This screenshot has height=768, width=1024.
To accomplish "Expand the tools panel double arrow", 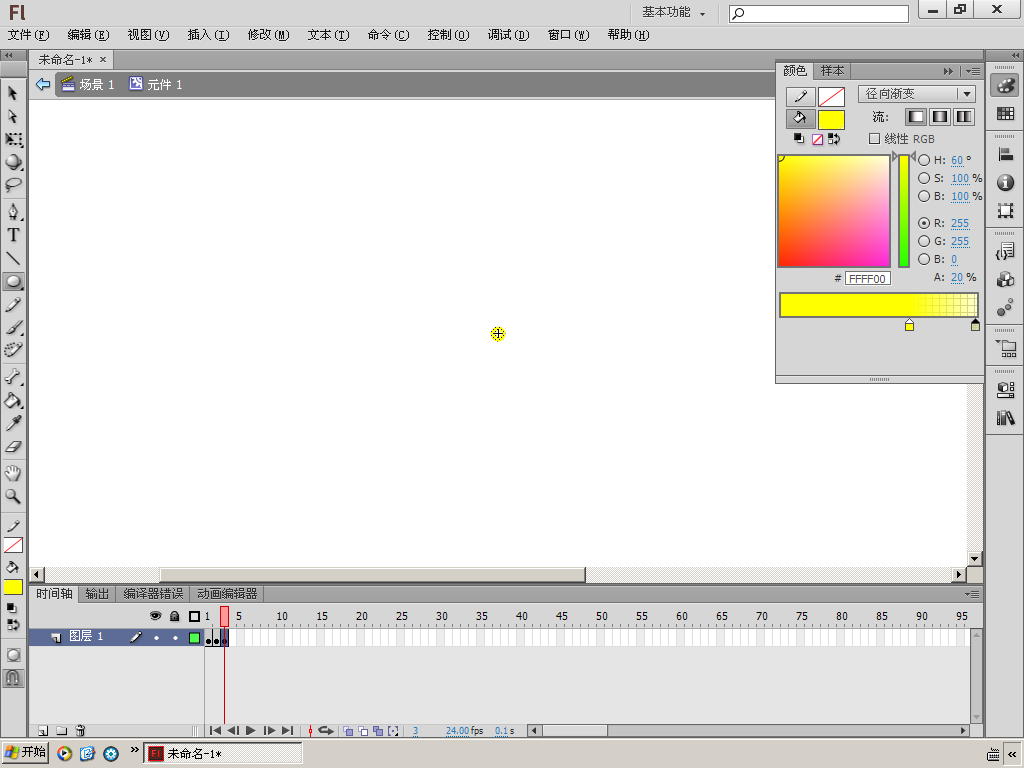I will (8, 56).
